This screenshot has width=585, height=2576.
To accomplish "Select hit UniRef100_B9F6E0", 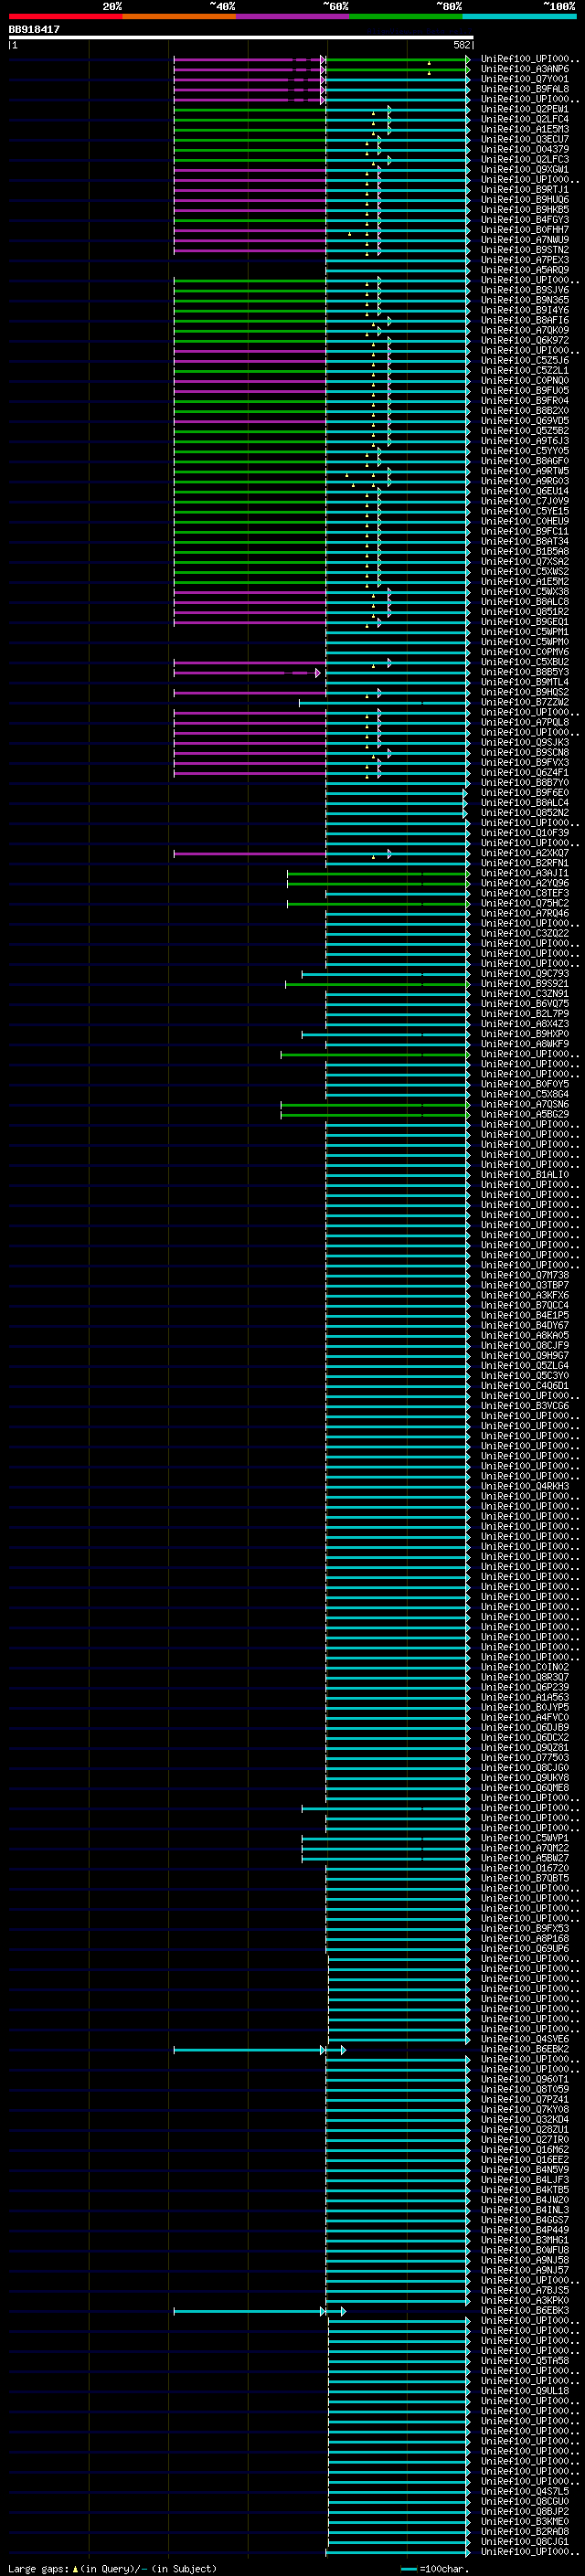I will (x=524, y=793).
